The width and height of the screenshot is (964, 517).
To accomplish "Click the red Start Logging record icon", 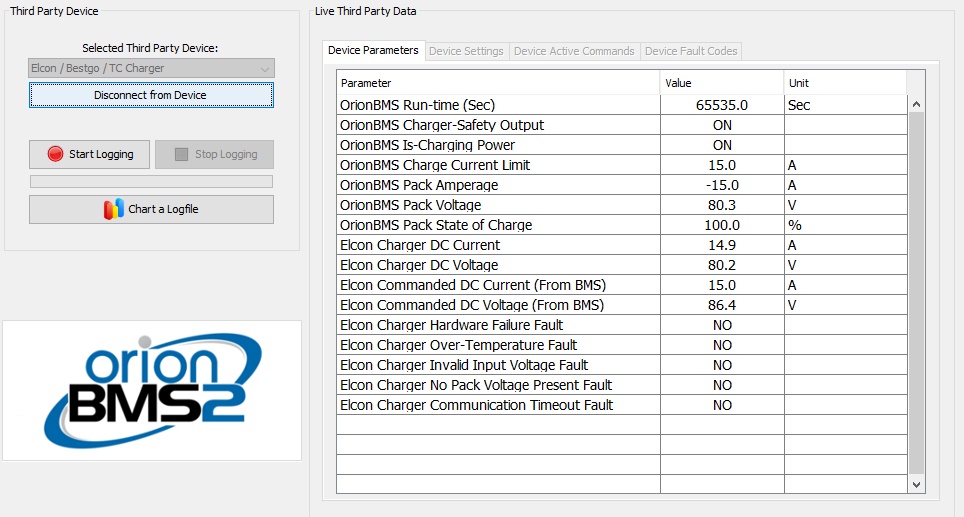I will pyautogui.click(x=55, y=154).
